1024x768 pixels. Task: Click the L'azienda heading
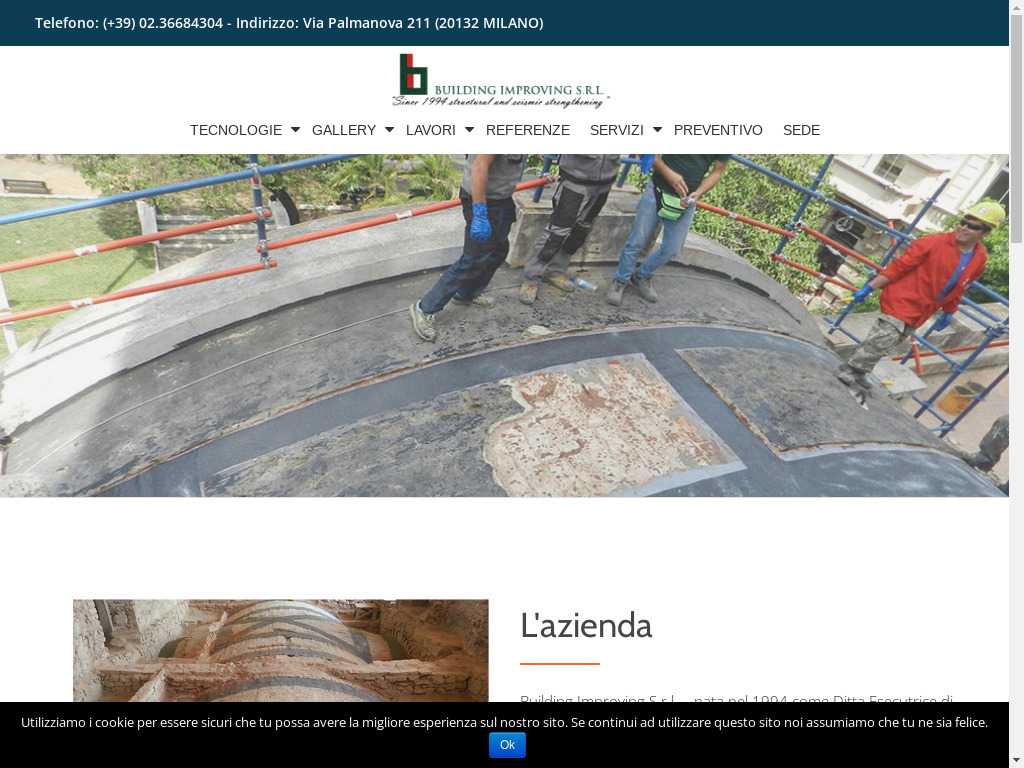[586, 626]
